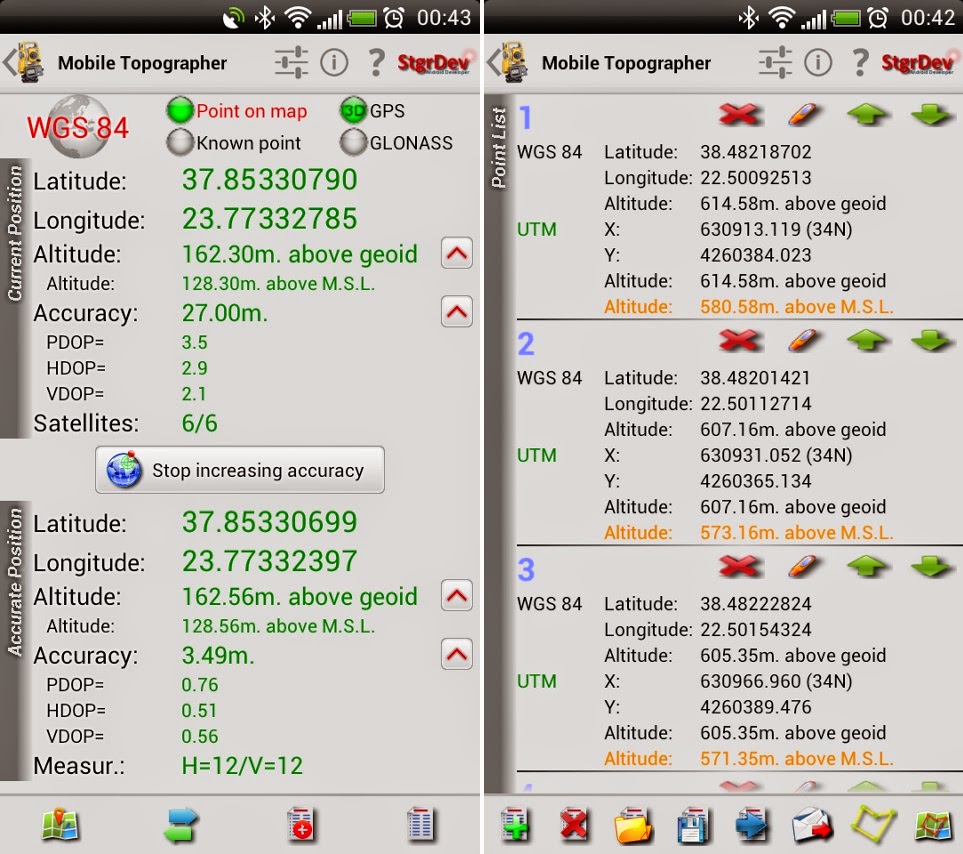Tap Satellites value 6/6
Image resolution: width=963 pixels, height=854 pixels.
[200, 423]
